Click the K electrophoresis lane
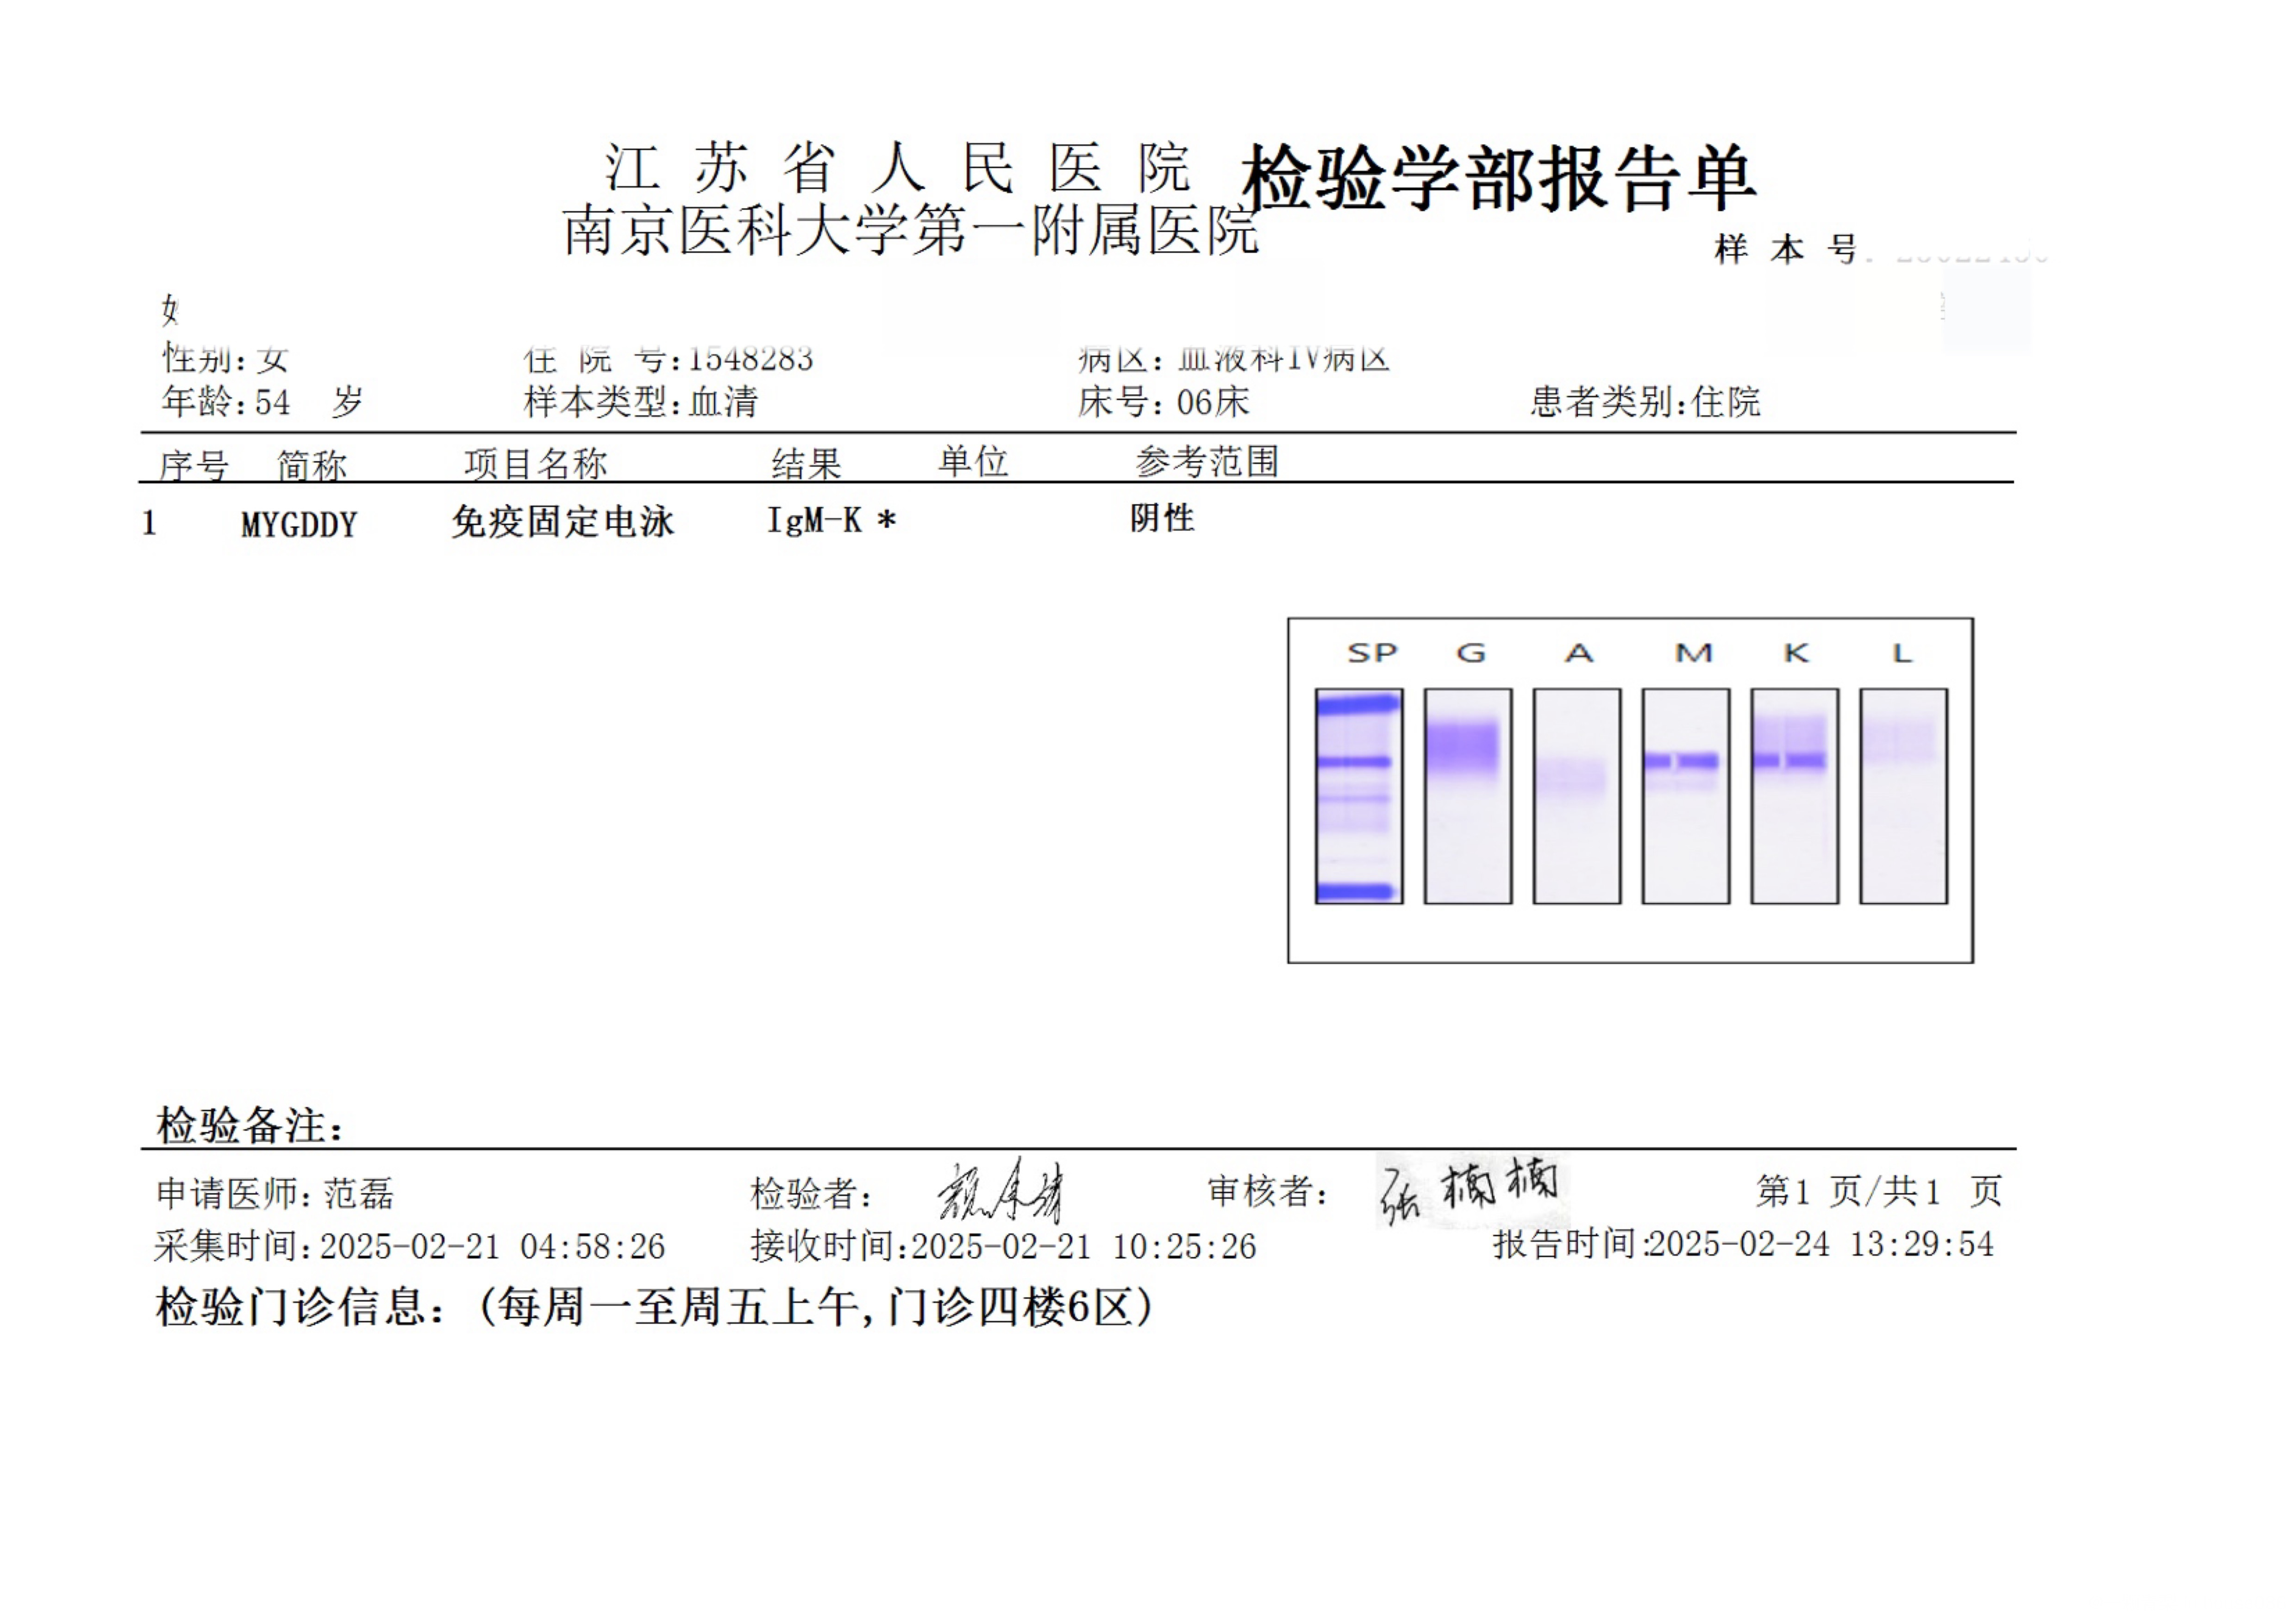Viewport: 2296px width, 1621px height. 1795,796
